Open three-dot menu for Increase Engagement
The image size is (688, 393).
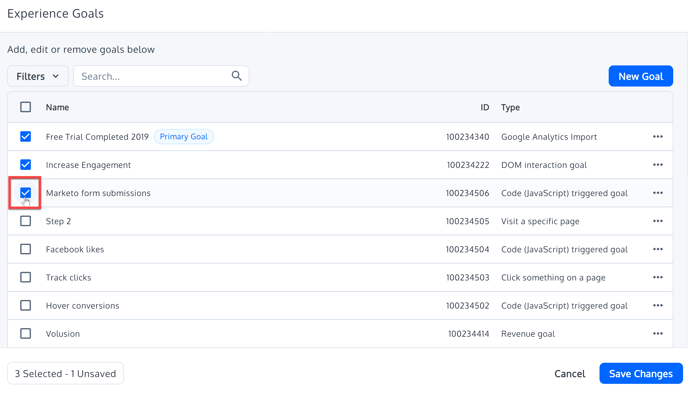click(x=657, y=165)
